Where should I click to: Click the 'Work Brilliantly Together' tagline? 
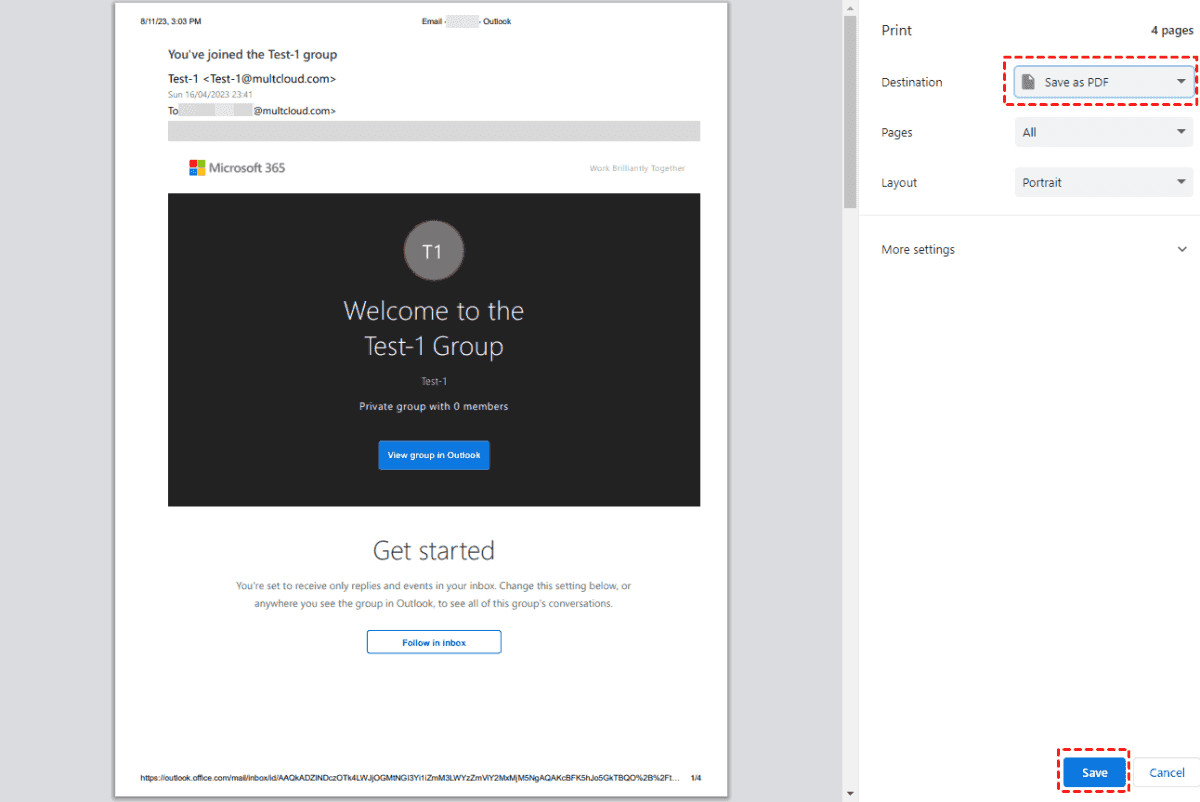638,169
